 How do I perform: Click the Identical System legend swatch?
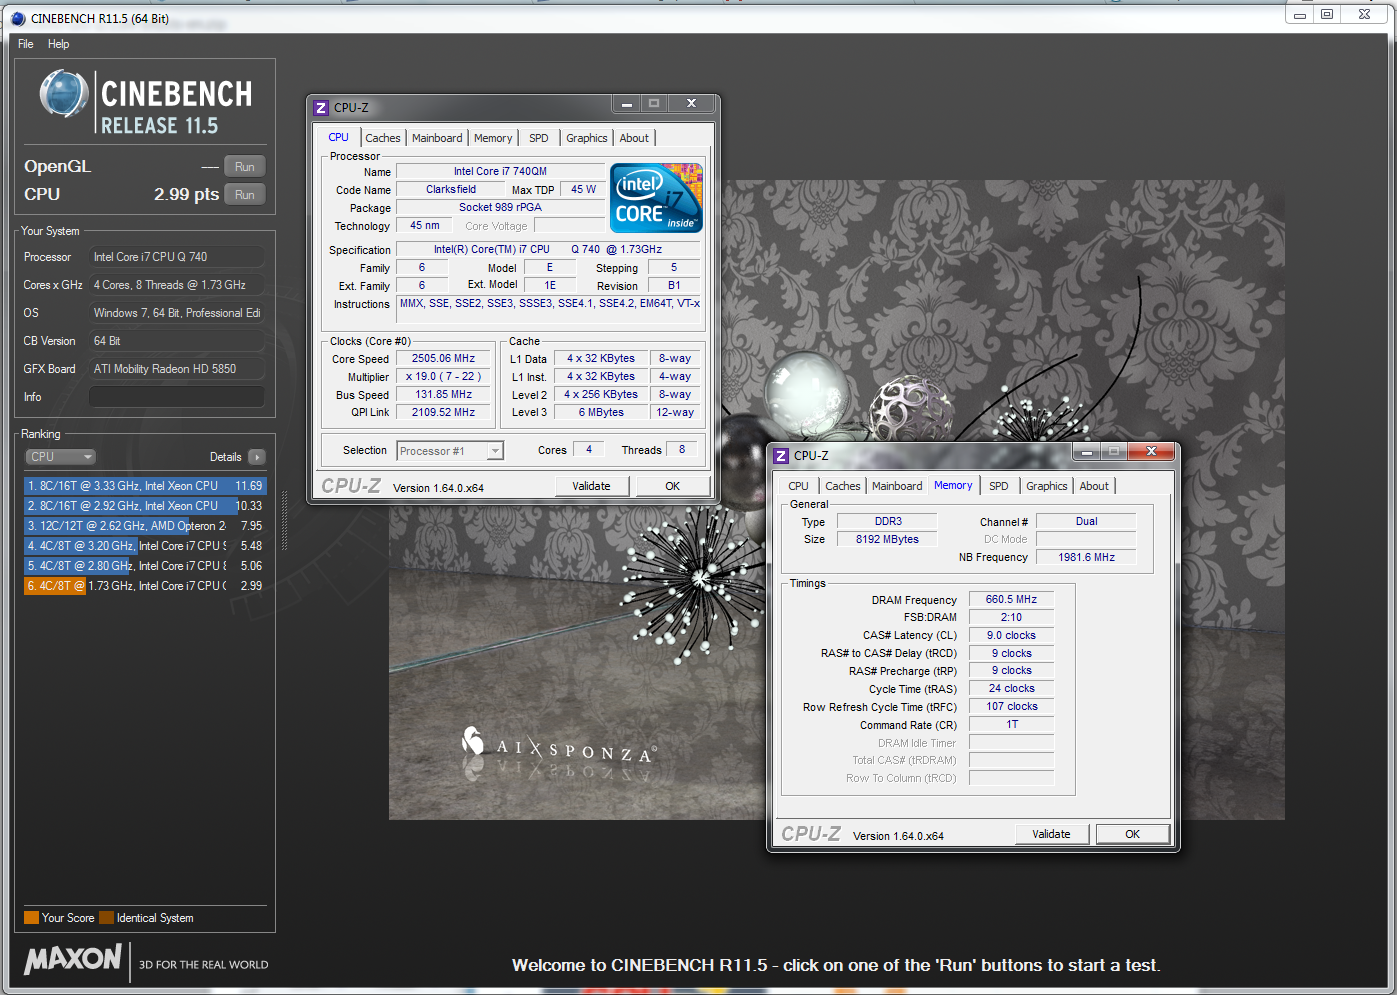[106, 918]
